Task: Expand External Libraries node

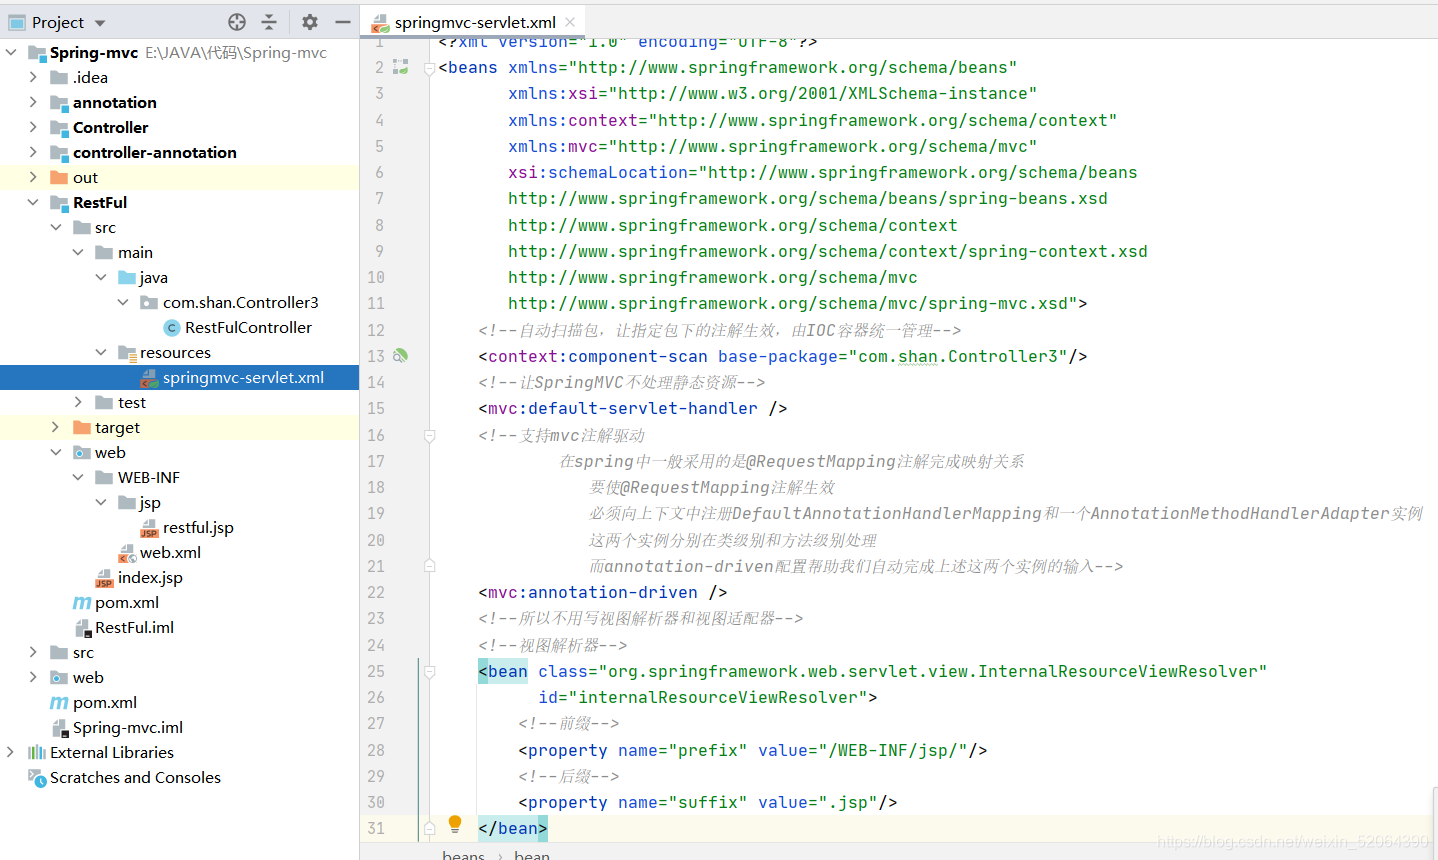Action: (x=10, y=752)
